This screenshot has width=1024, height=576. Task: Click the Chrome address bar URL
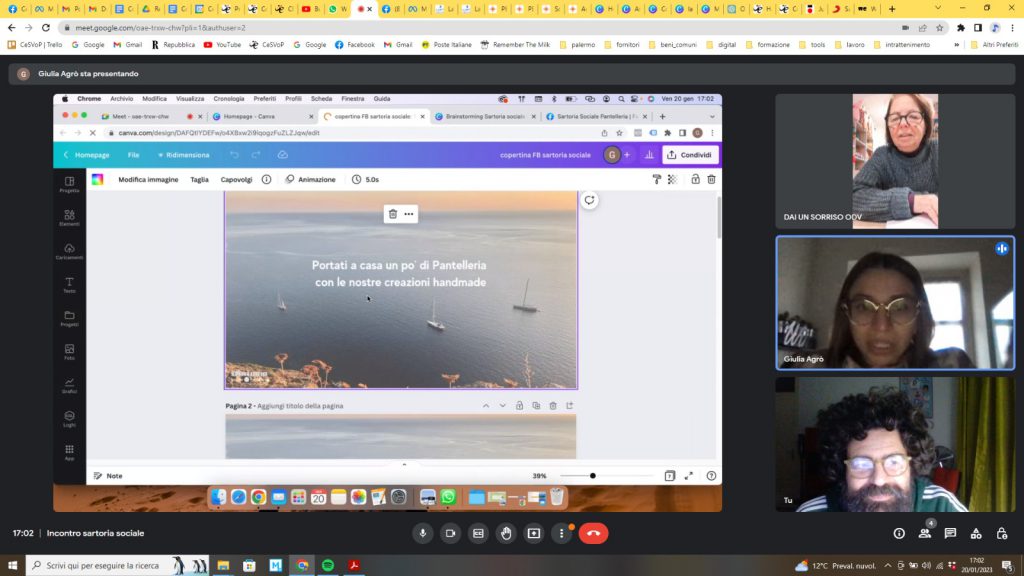(x=161, y=28)
